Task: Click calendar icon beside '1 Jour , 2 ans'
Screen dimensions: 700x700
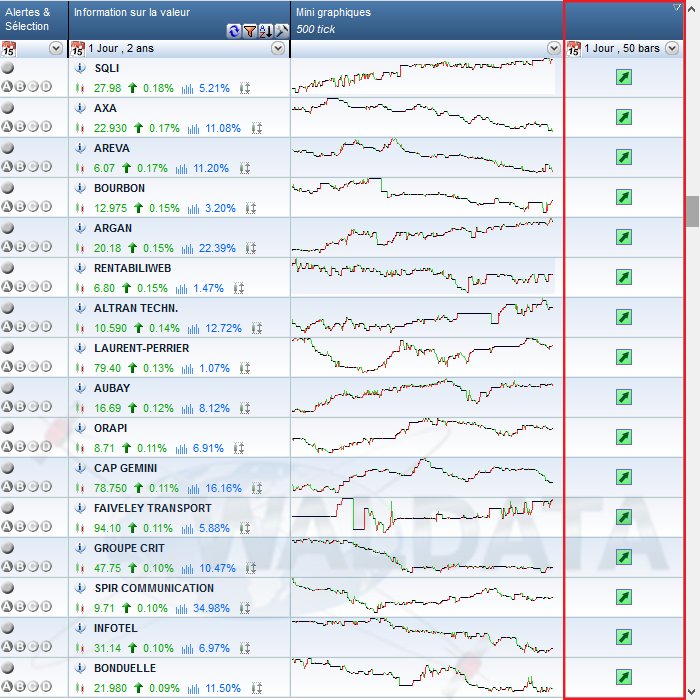Action: tap(78, 48)
